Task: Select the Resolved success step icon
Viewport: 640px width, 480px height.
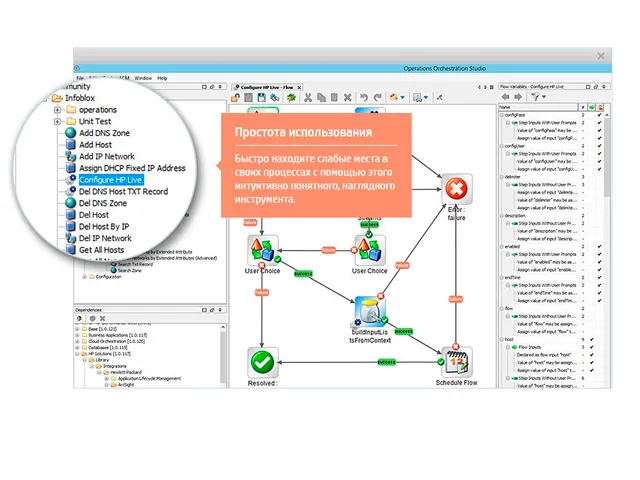Action: pyautogui.click(x=262, y=362)
